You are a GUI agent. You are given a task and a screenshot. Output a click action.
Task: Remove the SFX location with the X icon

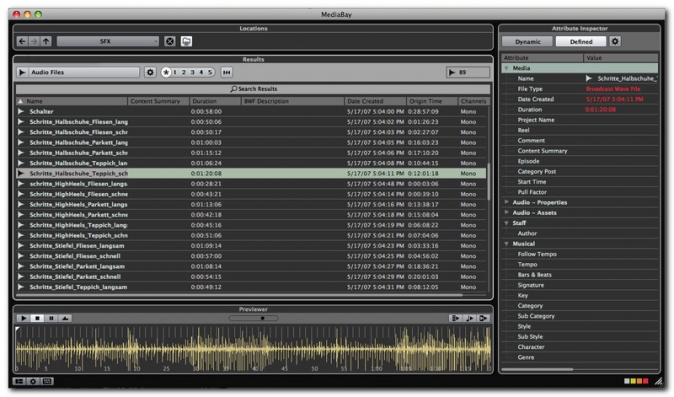[170, 41]
